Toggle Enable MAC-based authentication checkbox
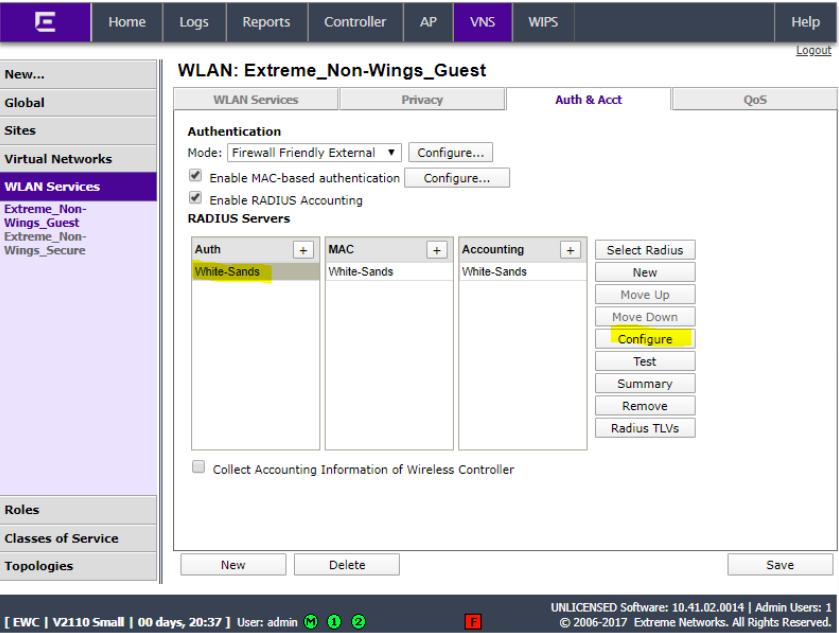Screen dimensions: 839x633 196,176
